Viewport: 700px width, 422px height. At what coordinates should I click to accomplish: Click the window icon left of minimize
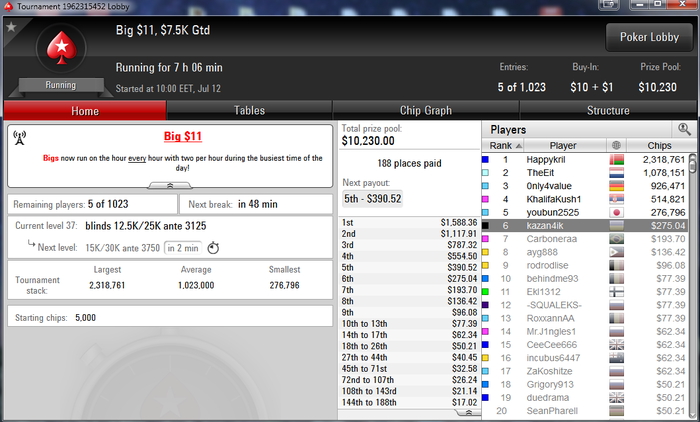coord(609,4)
